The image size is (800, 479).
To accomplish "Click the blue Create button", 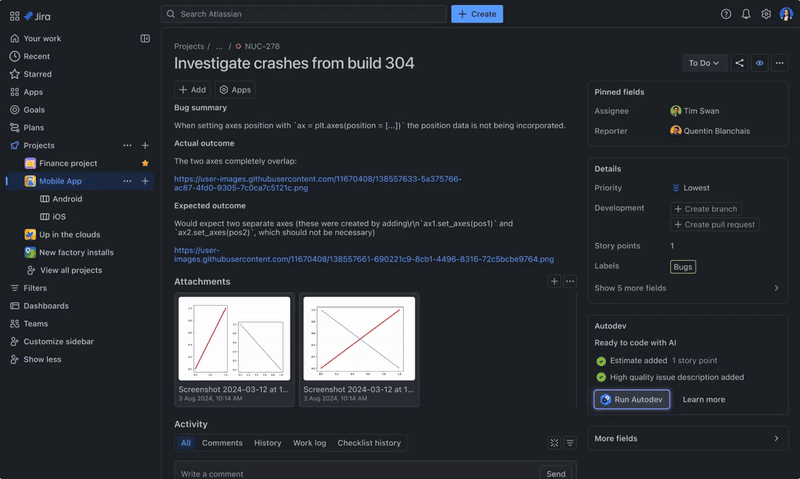I will click(x=477, y=14).
